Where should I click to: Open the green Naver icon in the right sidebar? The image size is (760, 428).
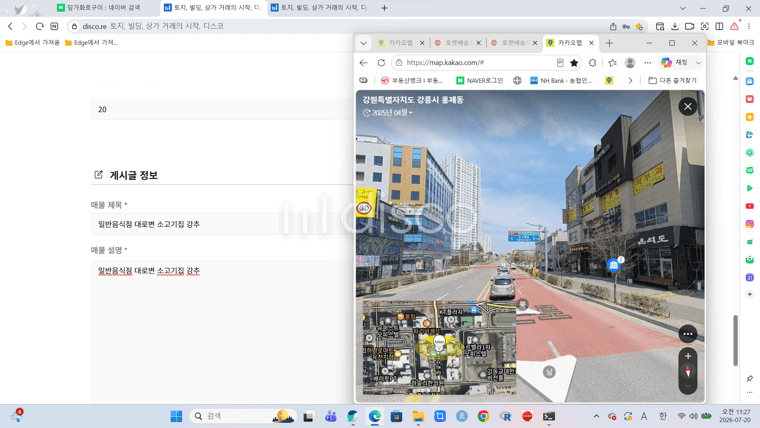point(750,61)
